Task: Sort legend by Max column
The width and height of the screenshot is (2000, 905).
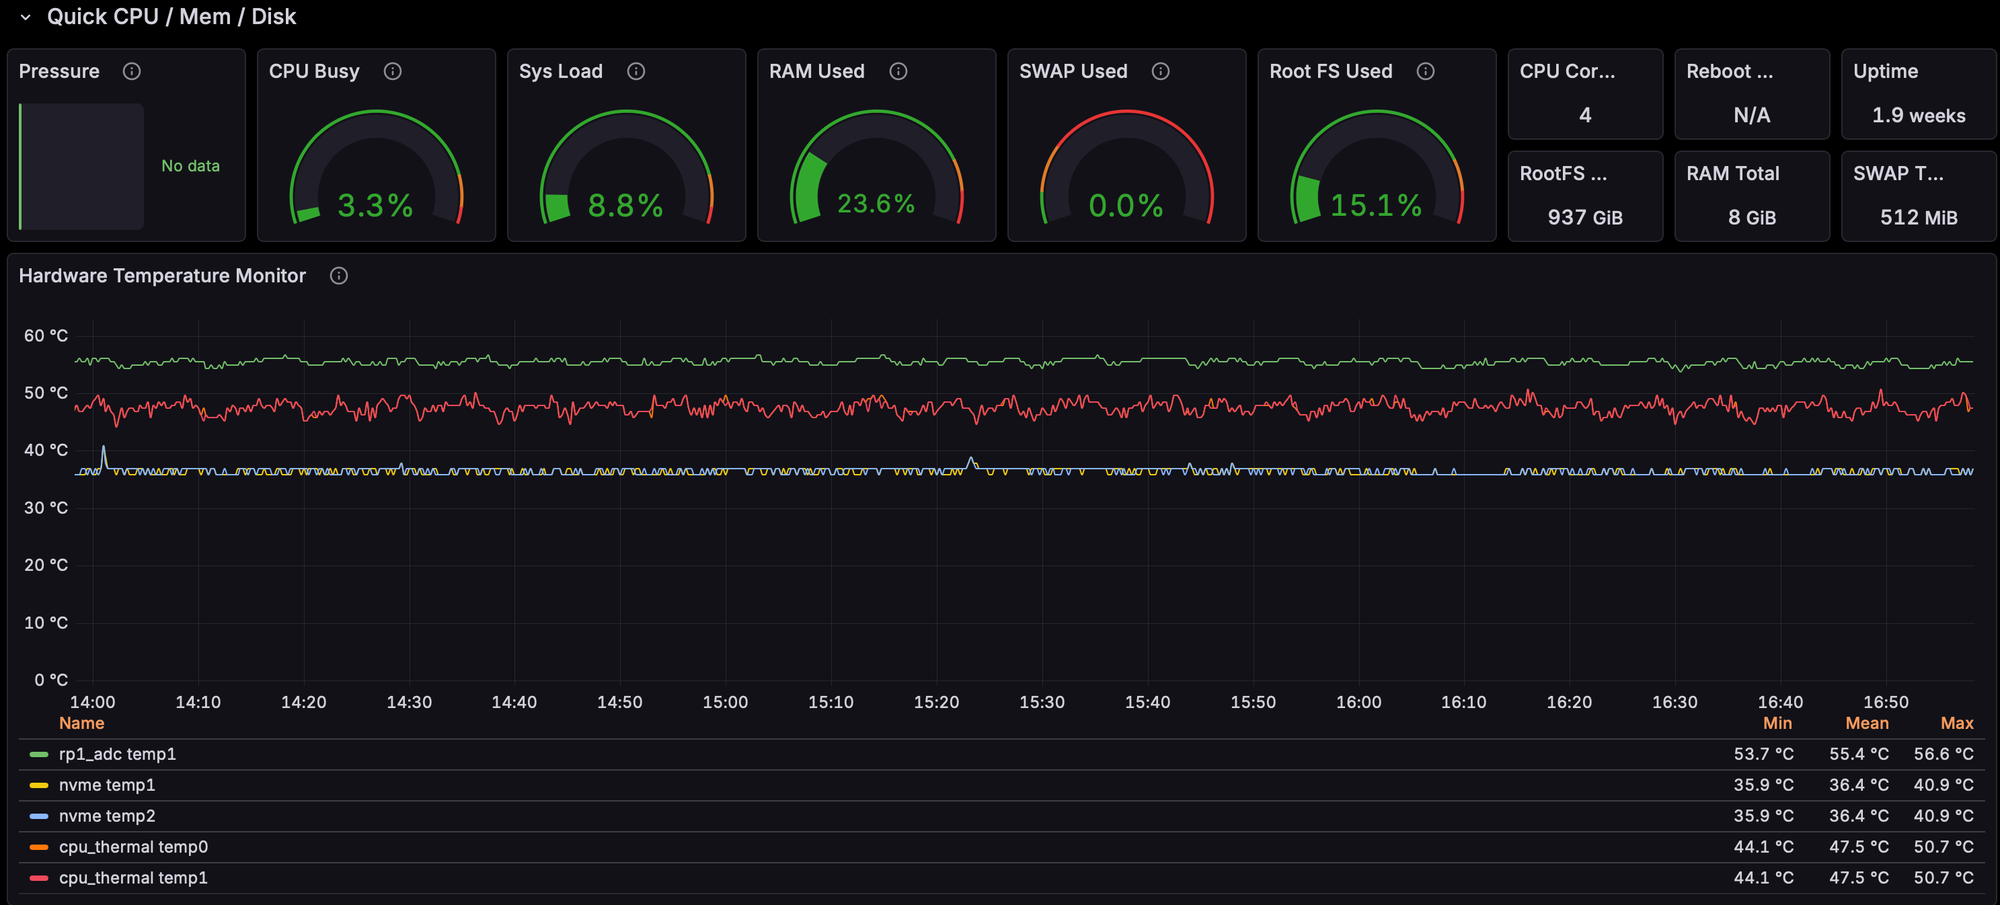Action: tap(1956, 723)
